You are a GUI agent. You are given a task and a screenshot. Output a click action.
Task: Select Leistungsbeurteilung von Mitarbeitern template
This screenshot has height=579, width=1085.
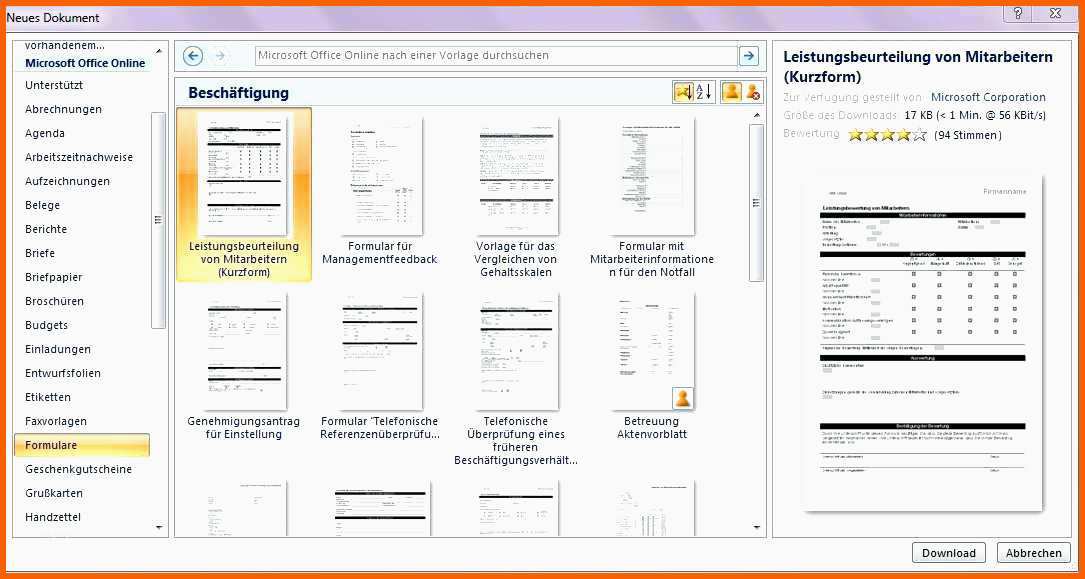pos(244,195)
